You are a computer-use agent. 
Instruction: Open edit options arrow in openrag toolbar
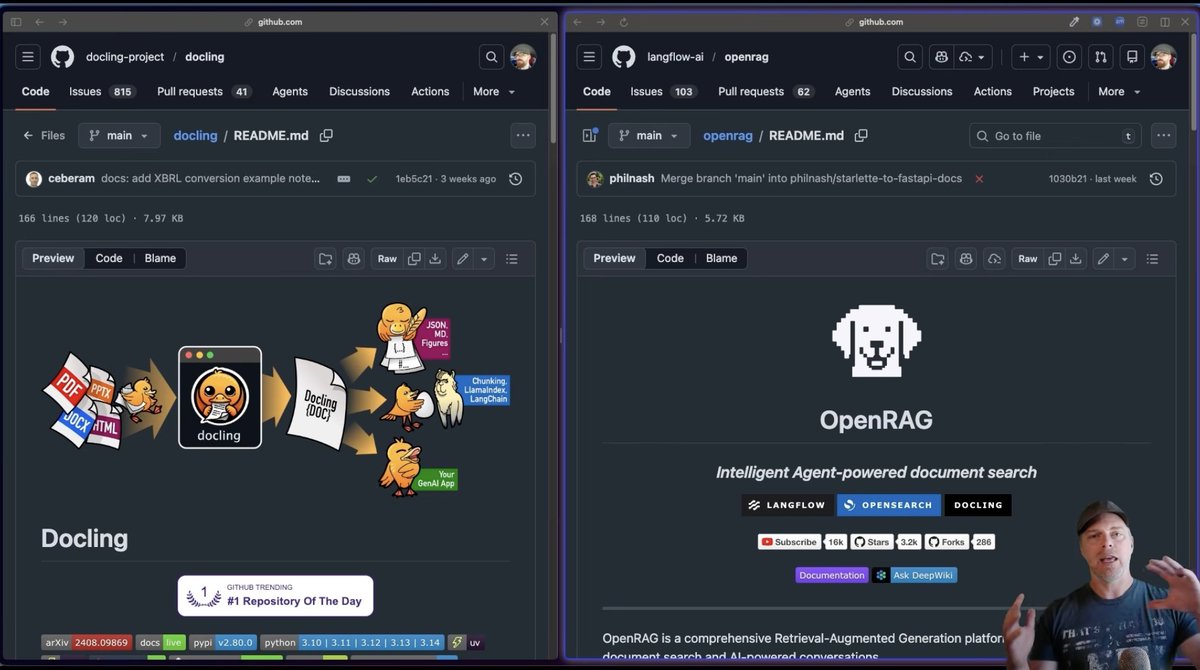pos(1124,259)
